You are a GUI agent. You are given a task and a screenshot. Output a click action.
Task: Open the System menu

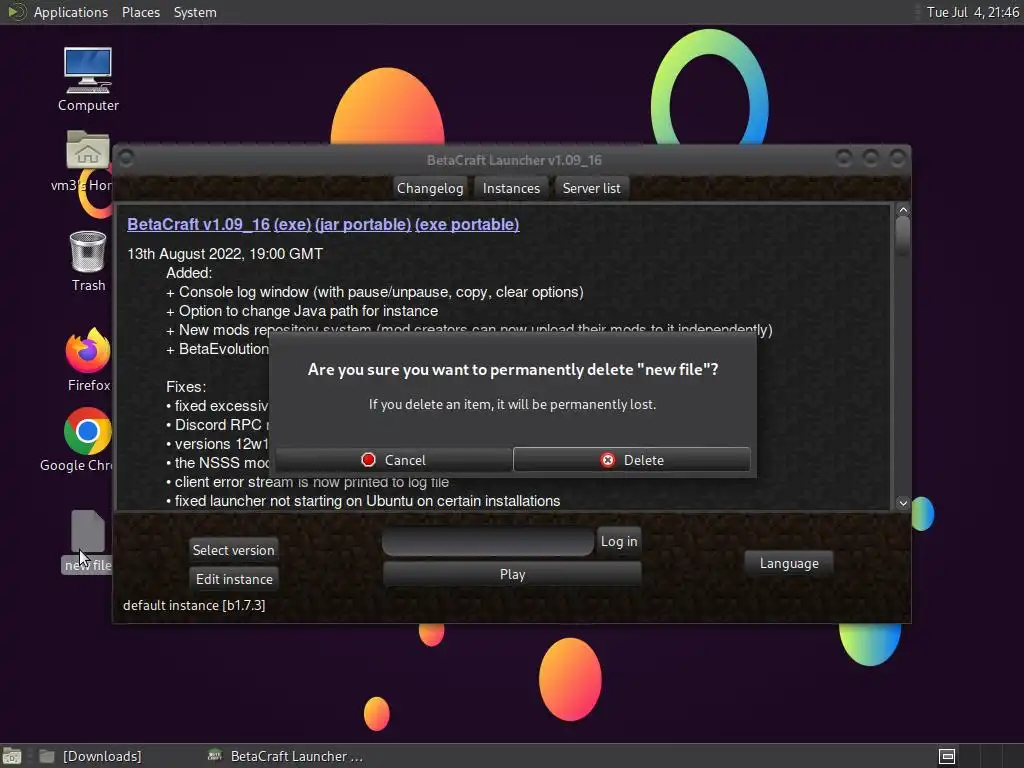(195, 12)
